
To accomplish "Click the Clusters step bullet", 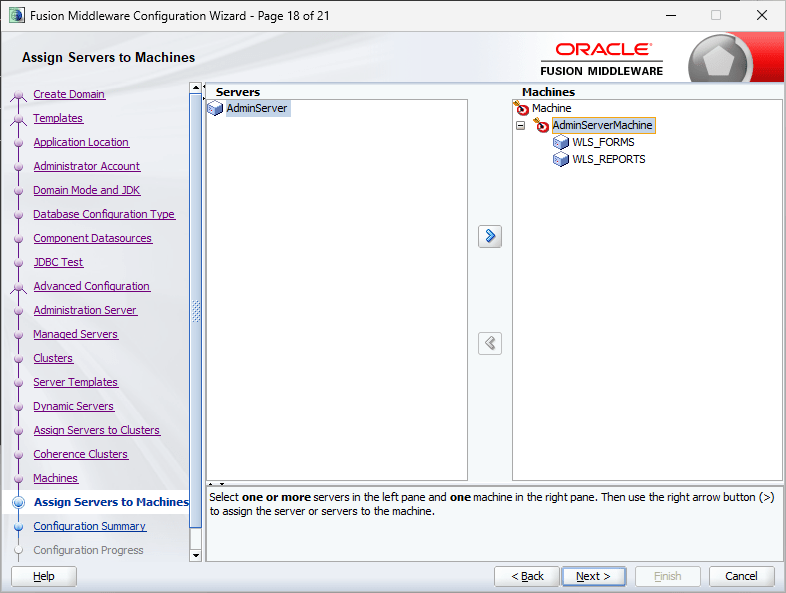I will [19, 358].
